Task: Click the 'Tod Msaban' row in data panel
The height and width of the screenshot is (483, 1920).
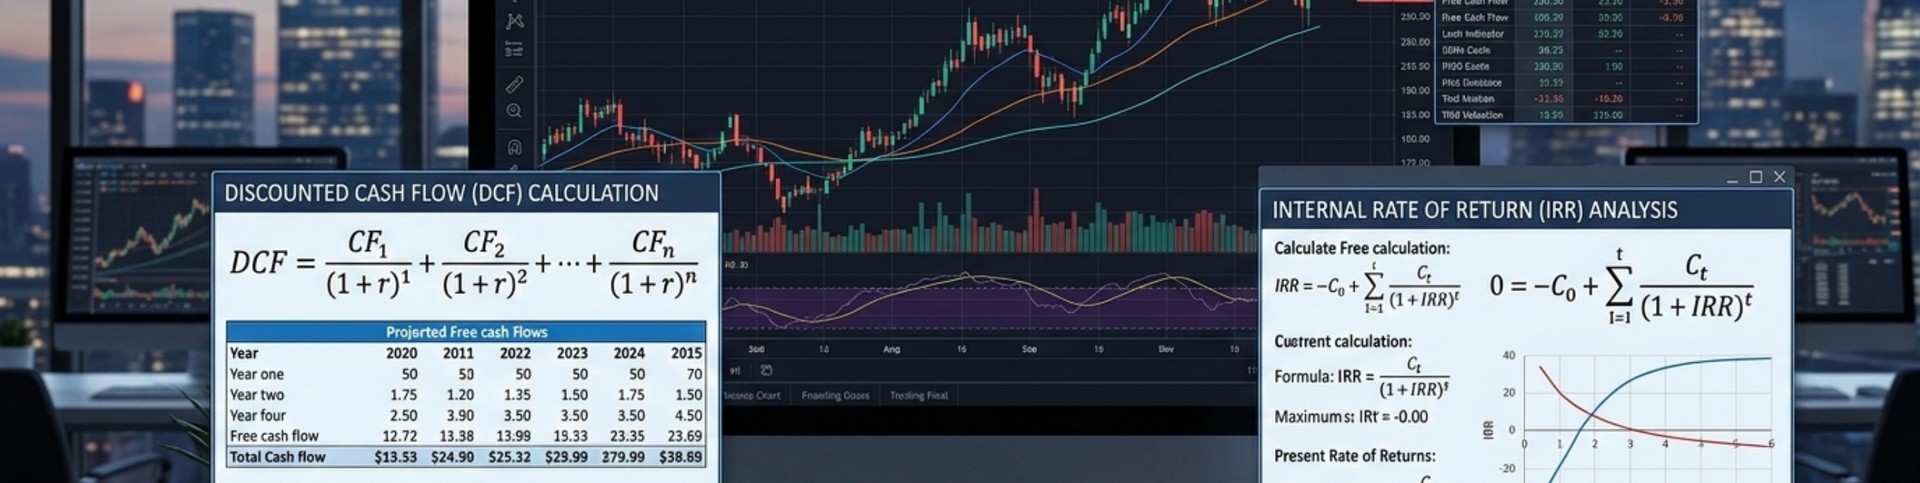Action: [x=1566, y=99]
